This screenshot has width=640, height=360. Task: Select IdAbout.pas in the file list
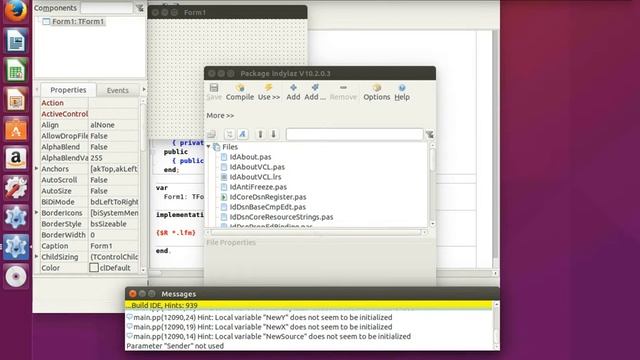250,157
